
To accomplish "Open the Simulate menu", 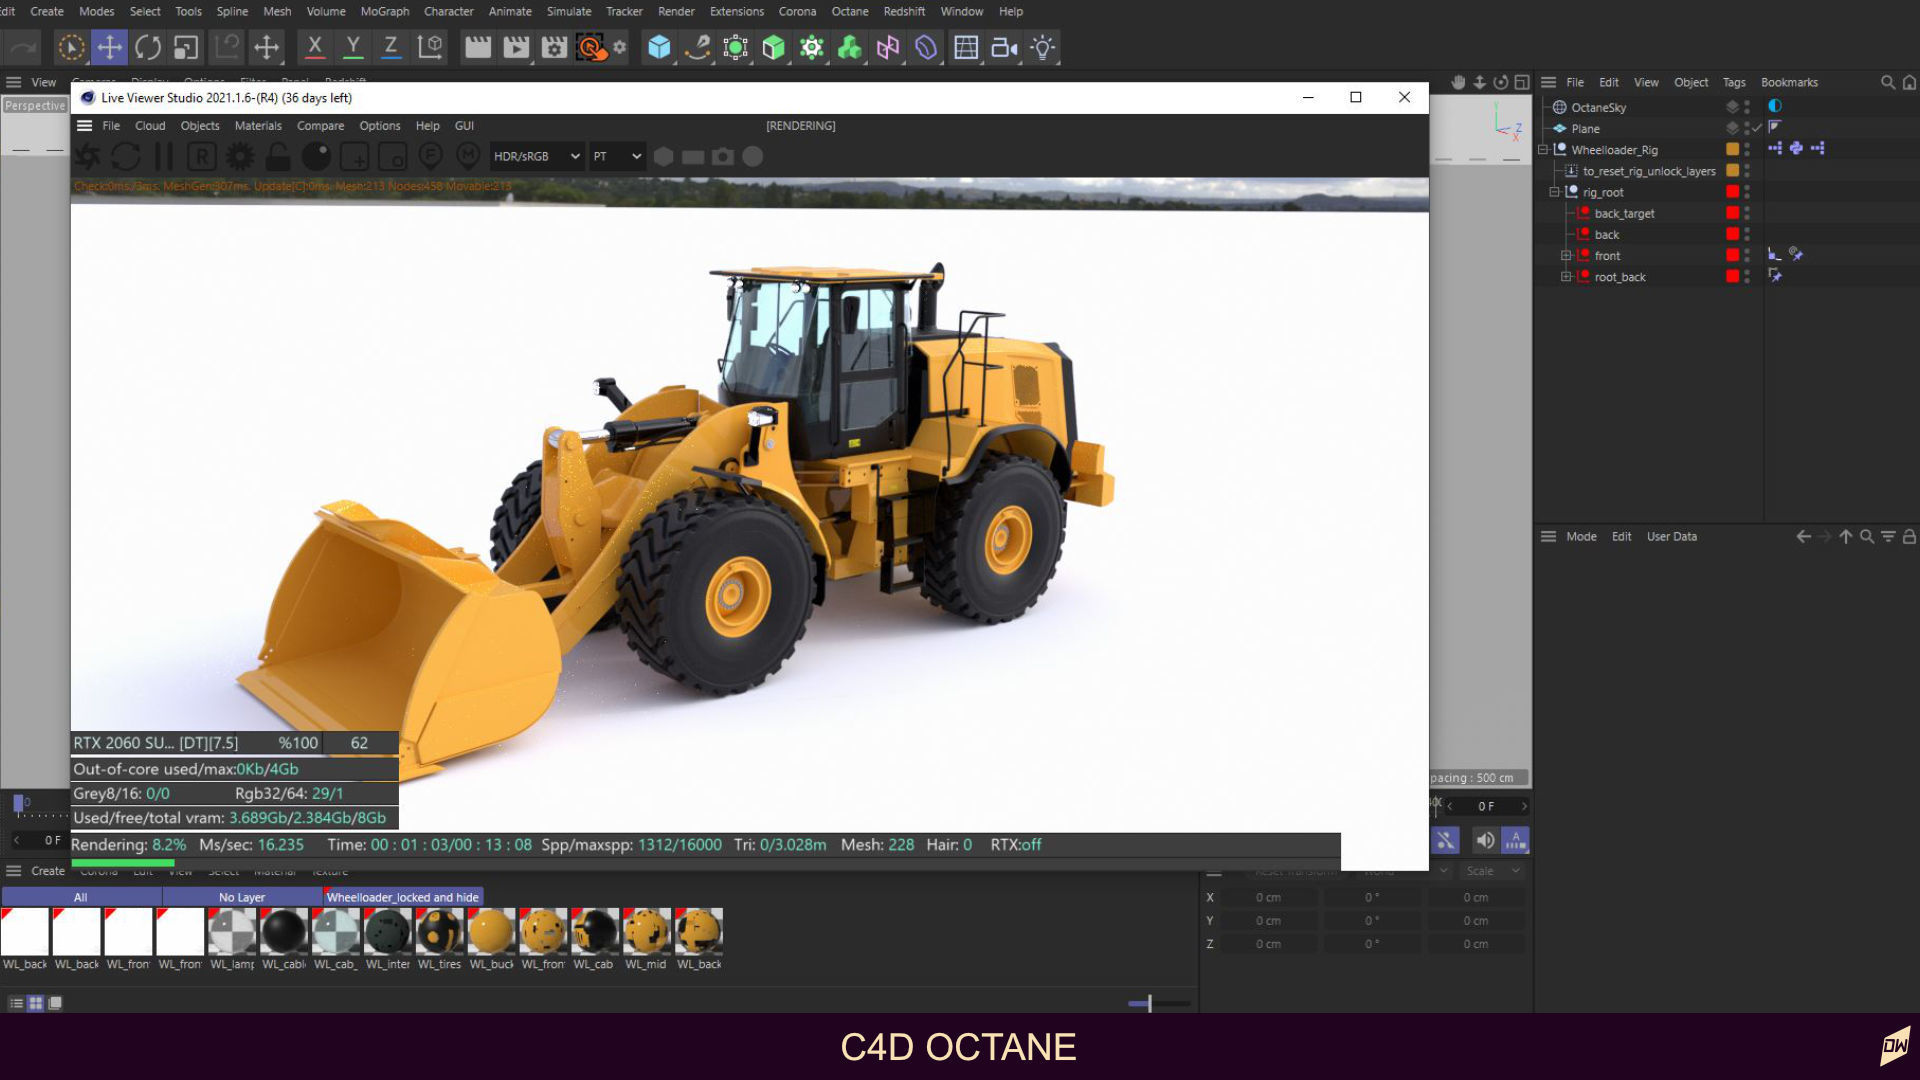I will 569,11.
